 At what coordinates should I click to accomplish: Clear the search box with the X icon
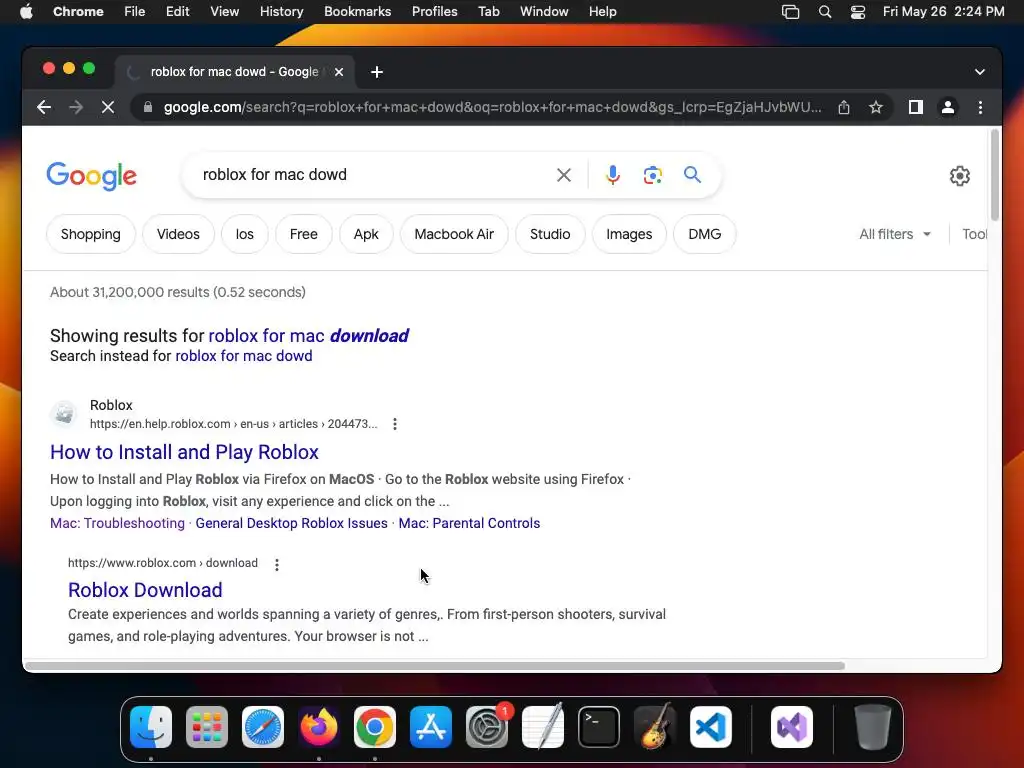pos(564,175)
